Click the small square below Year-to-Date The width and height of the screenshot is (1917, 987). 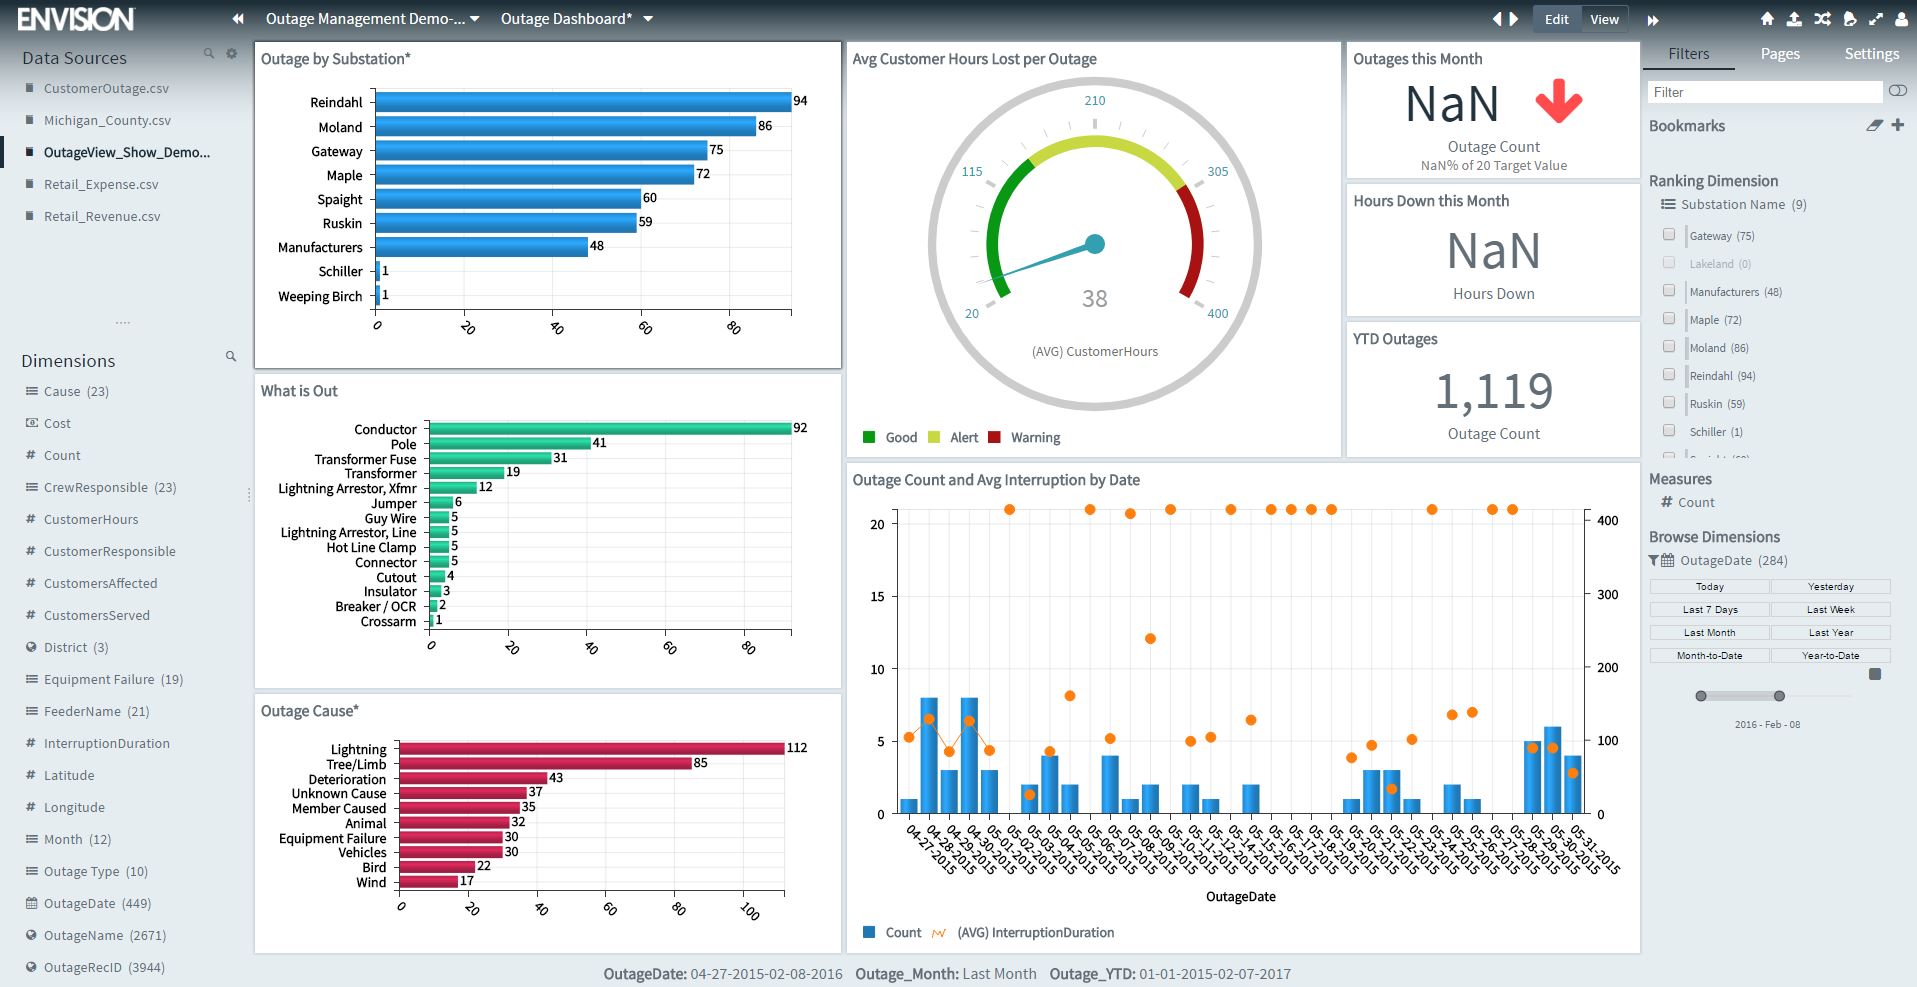point(1875,674)
